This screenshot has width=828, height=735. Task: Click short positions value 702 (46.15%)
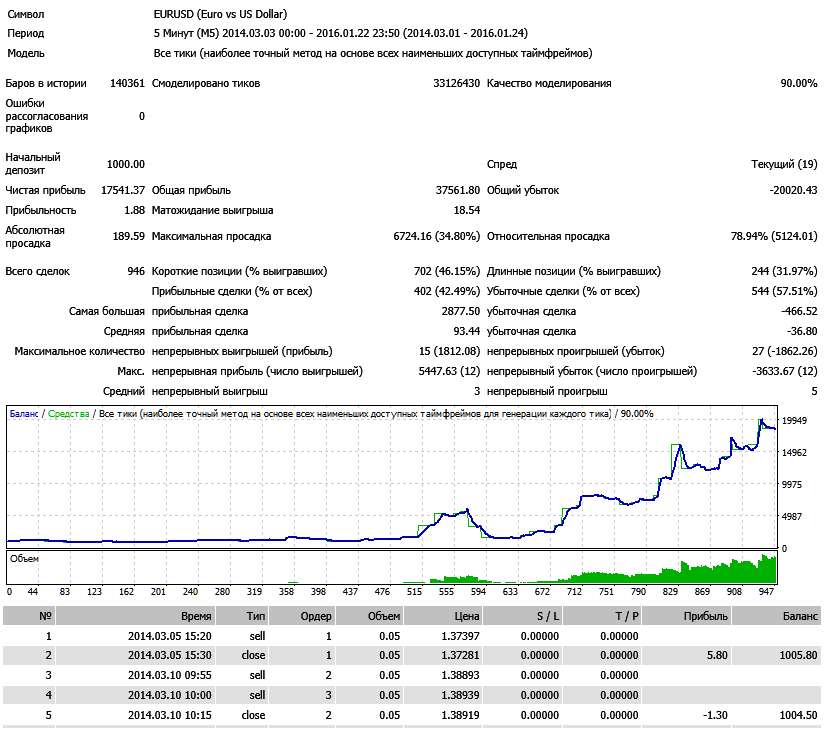coord(447,271)
